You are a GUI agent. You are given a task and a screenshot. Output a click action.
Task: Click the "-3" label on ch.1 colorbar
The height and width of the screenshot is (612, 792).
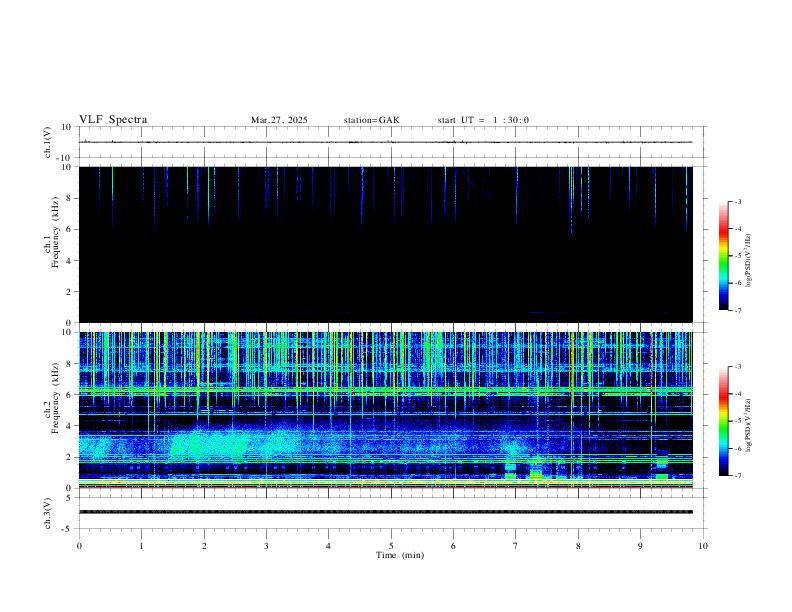point(737,201)
